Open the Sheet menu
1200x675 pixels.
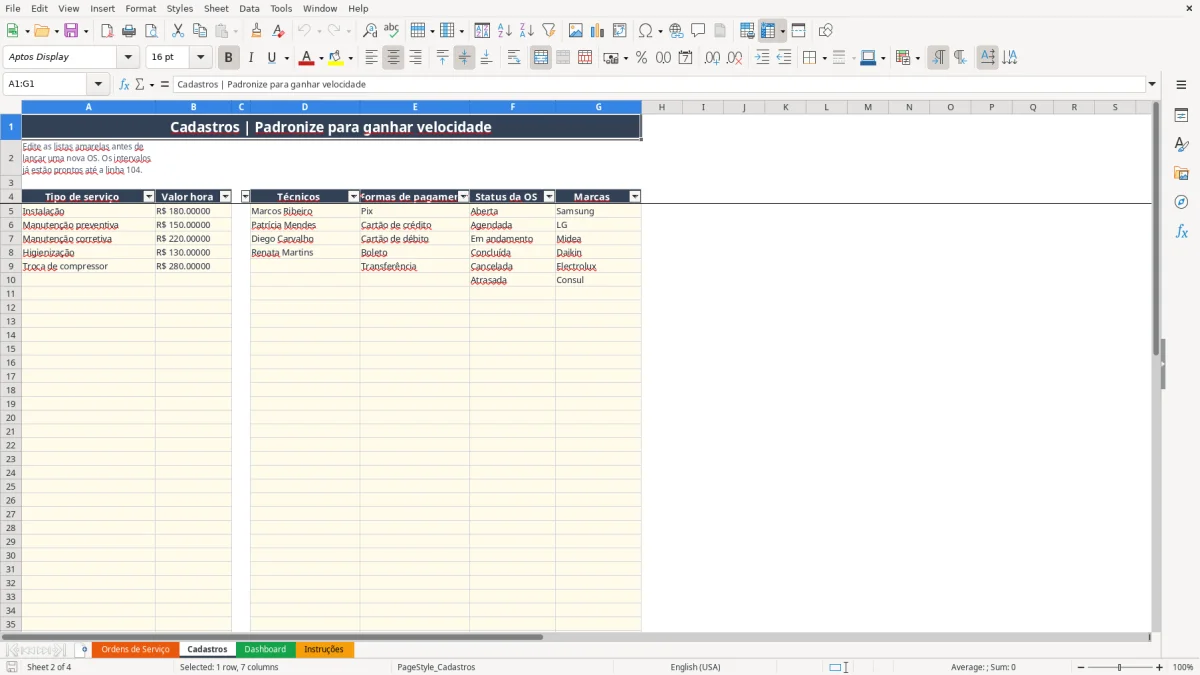(216, 8)
